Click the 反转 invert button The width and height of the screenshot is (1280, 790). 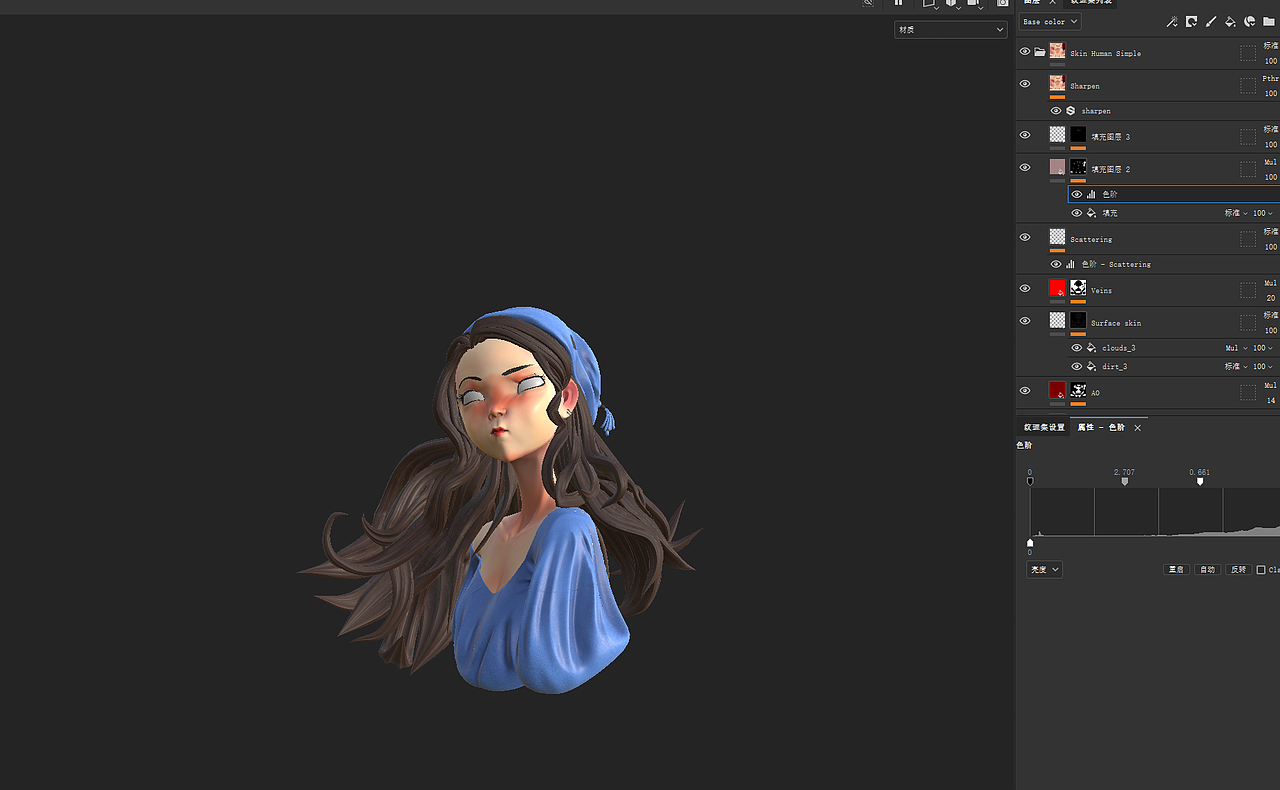(1239, 569)
